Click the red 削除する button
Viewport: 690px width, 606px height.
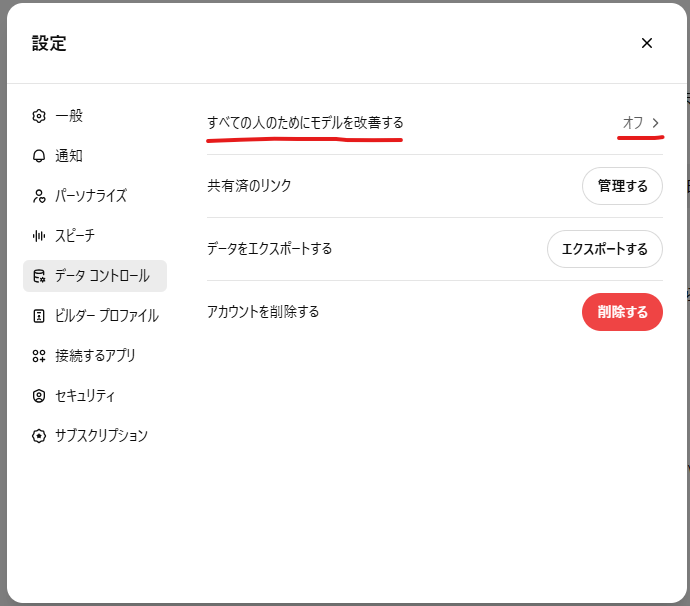coord(622,312)
